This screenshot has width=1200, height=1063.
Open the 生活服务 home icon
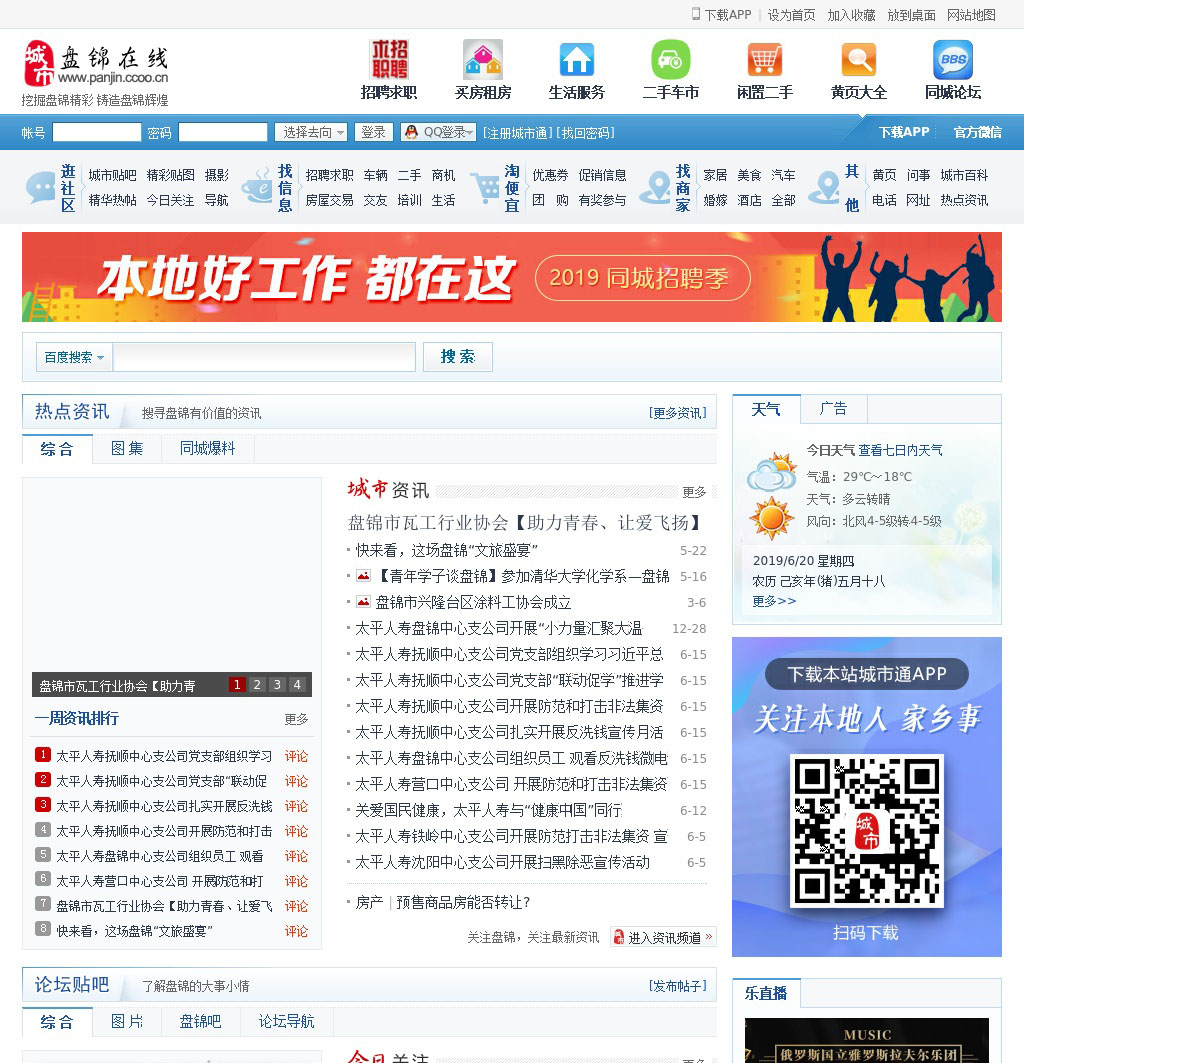pos(577,60)
